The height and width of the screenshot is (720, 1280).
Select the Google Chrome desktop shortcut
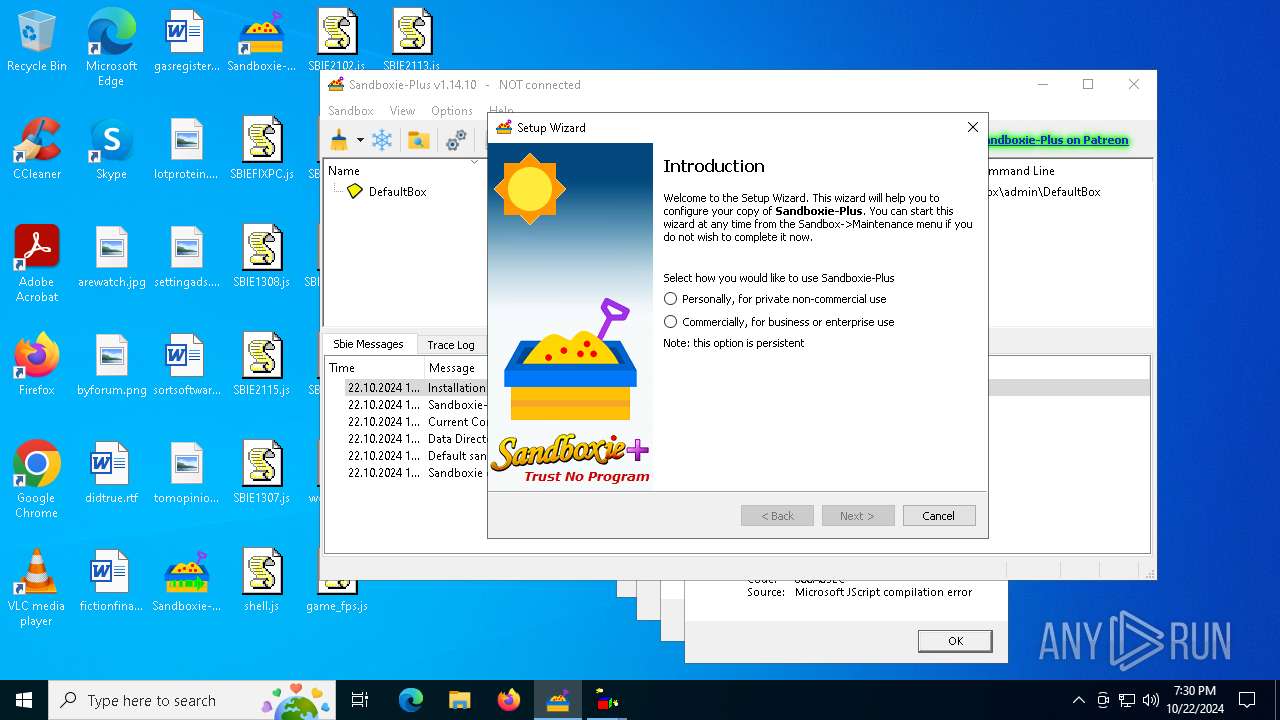tap(37, 479)
